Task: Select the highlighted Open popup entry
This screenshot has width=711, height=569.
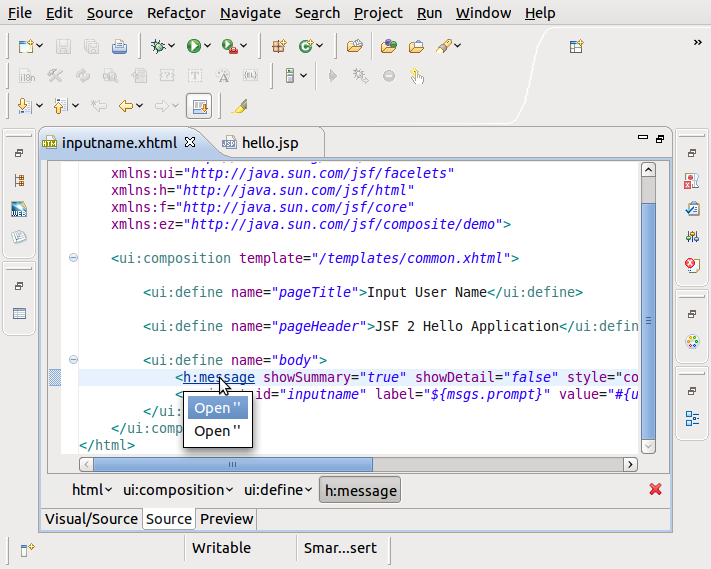Action: [x=218, y=408]
